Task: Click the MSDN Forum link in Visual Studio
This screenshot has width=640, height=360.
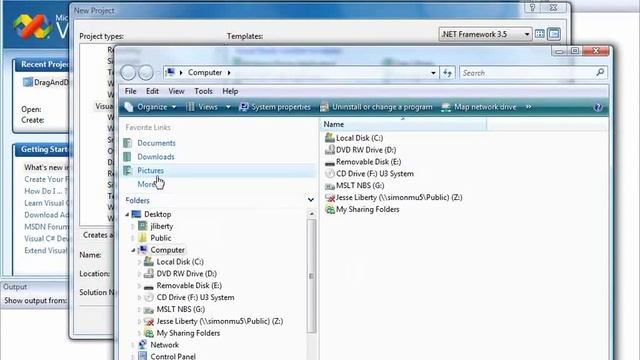Action: pyautogui.click(x=46, y=227)
